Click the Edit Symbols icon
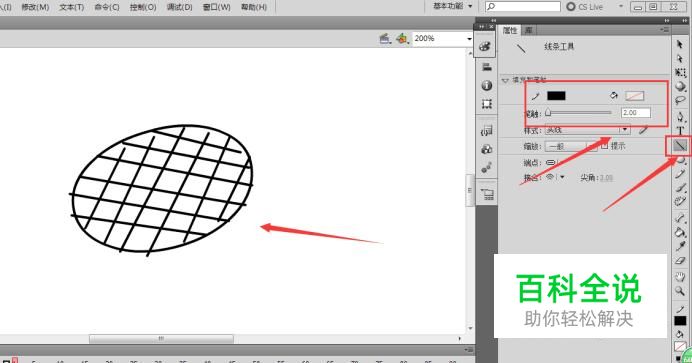 402,39
